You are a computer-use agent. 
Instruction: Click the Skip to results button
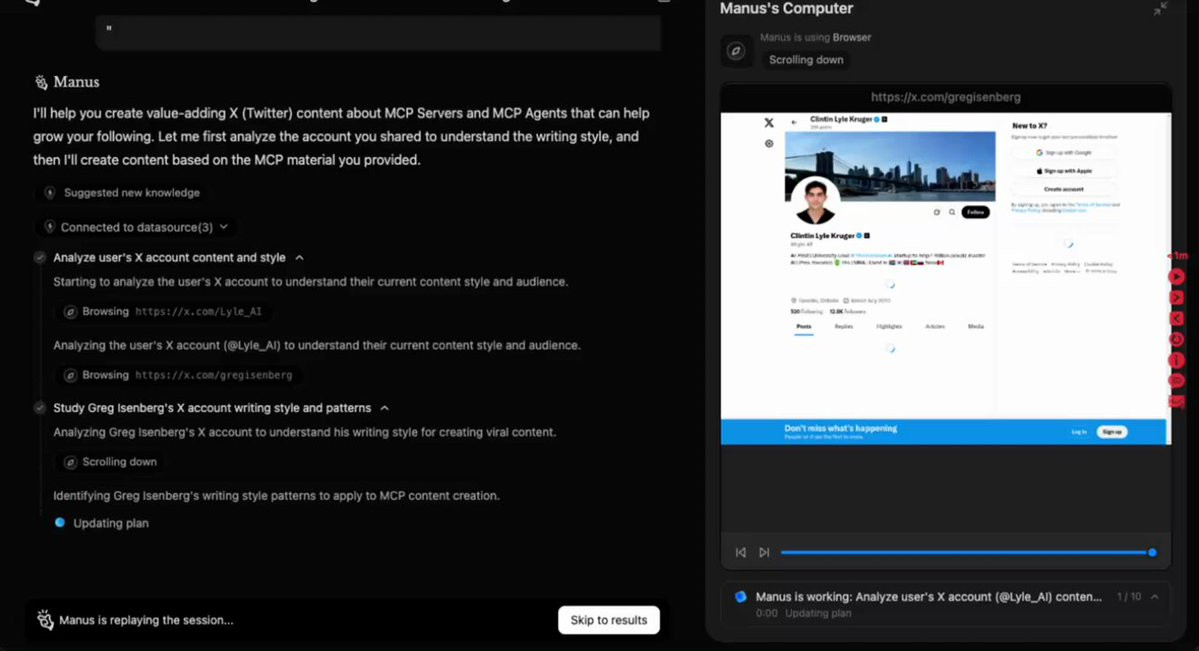609,620
